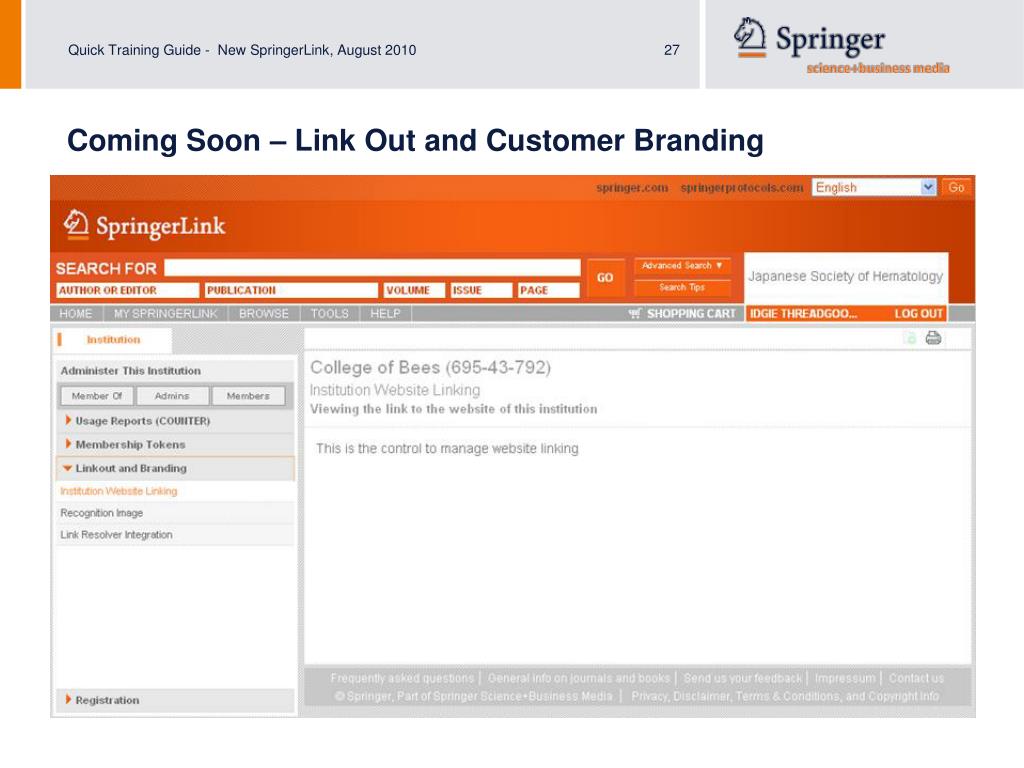
Task: Click the Member Of button
Action: pyautogui.click(x=97, y=396)
